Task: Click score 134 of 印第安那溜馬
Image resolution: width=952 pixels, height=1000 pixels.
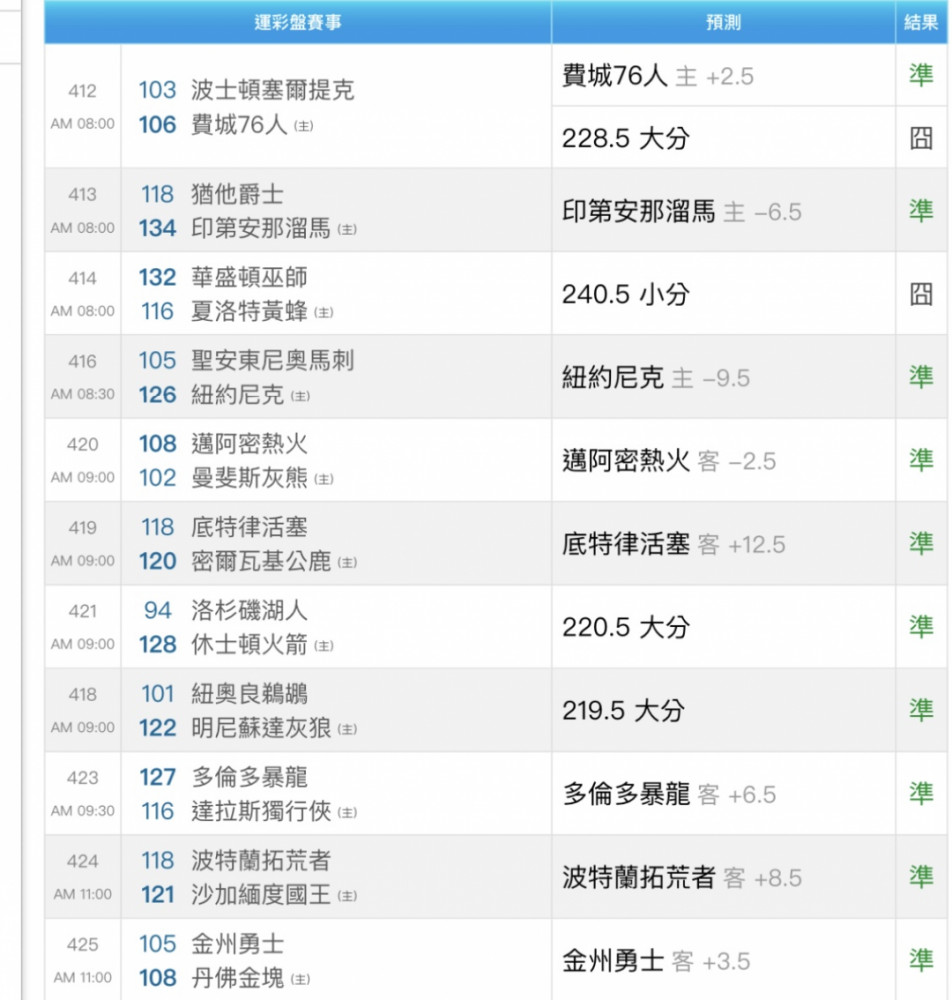Action: pyautogui.click(x=157, y=228)
